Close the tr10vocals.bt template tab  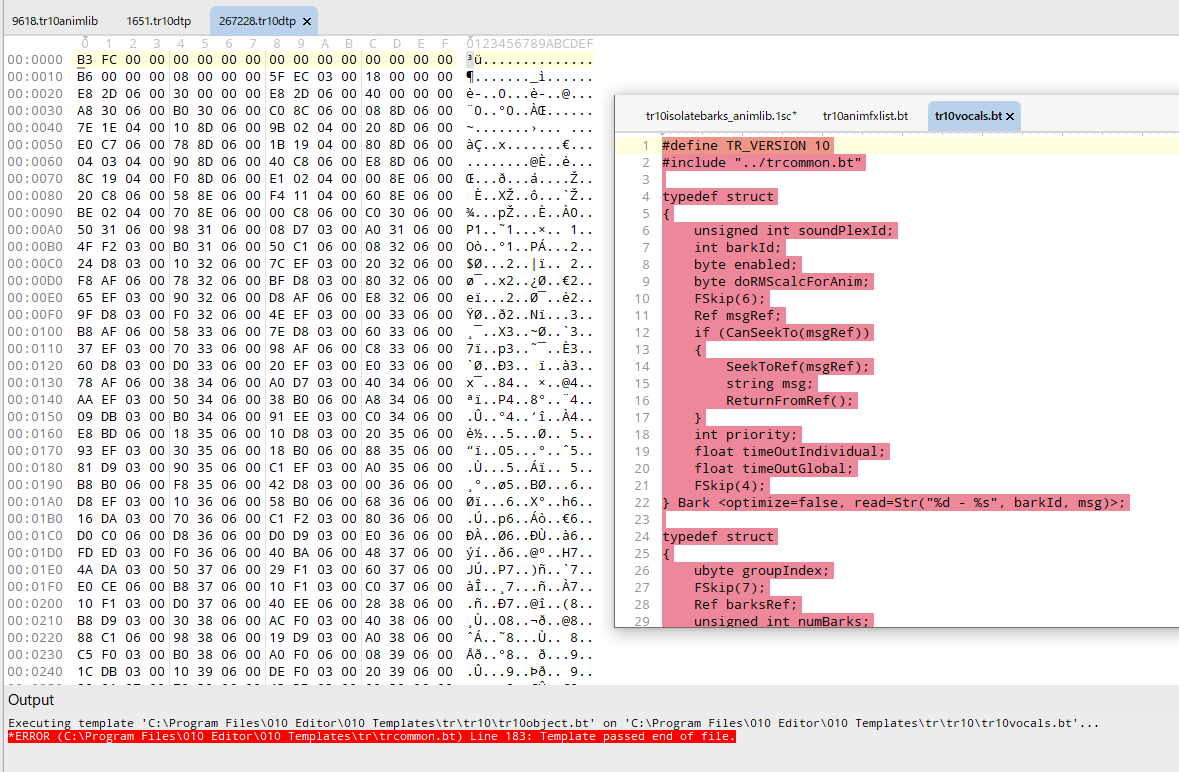[x=1010, y=117]
